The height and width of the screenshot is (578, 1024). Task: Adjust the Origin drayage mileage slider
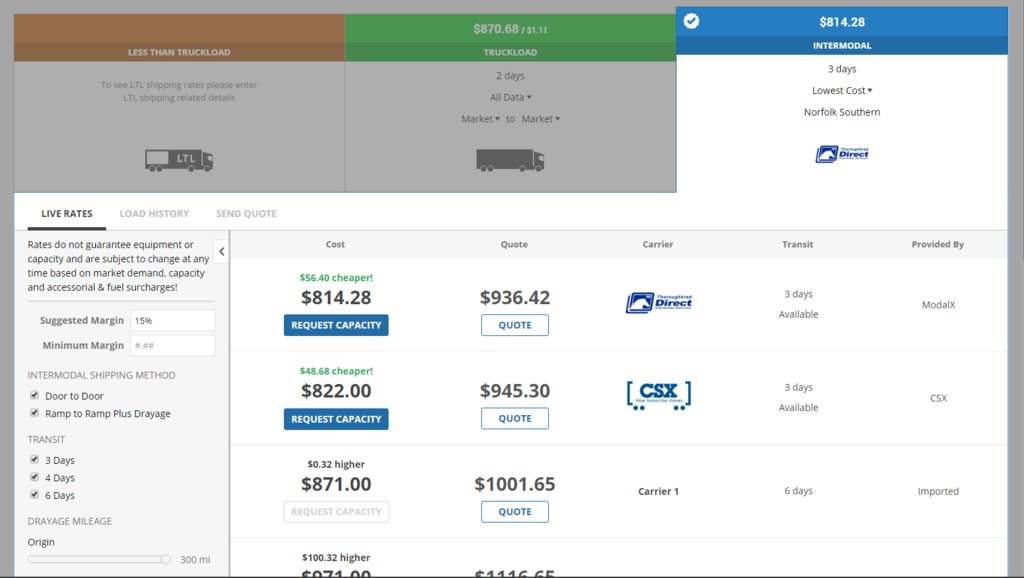pyautogui.click(x=166, y=560)
